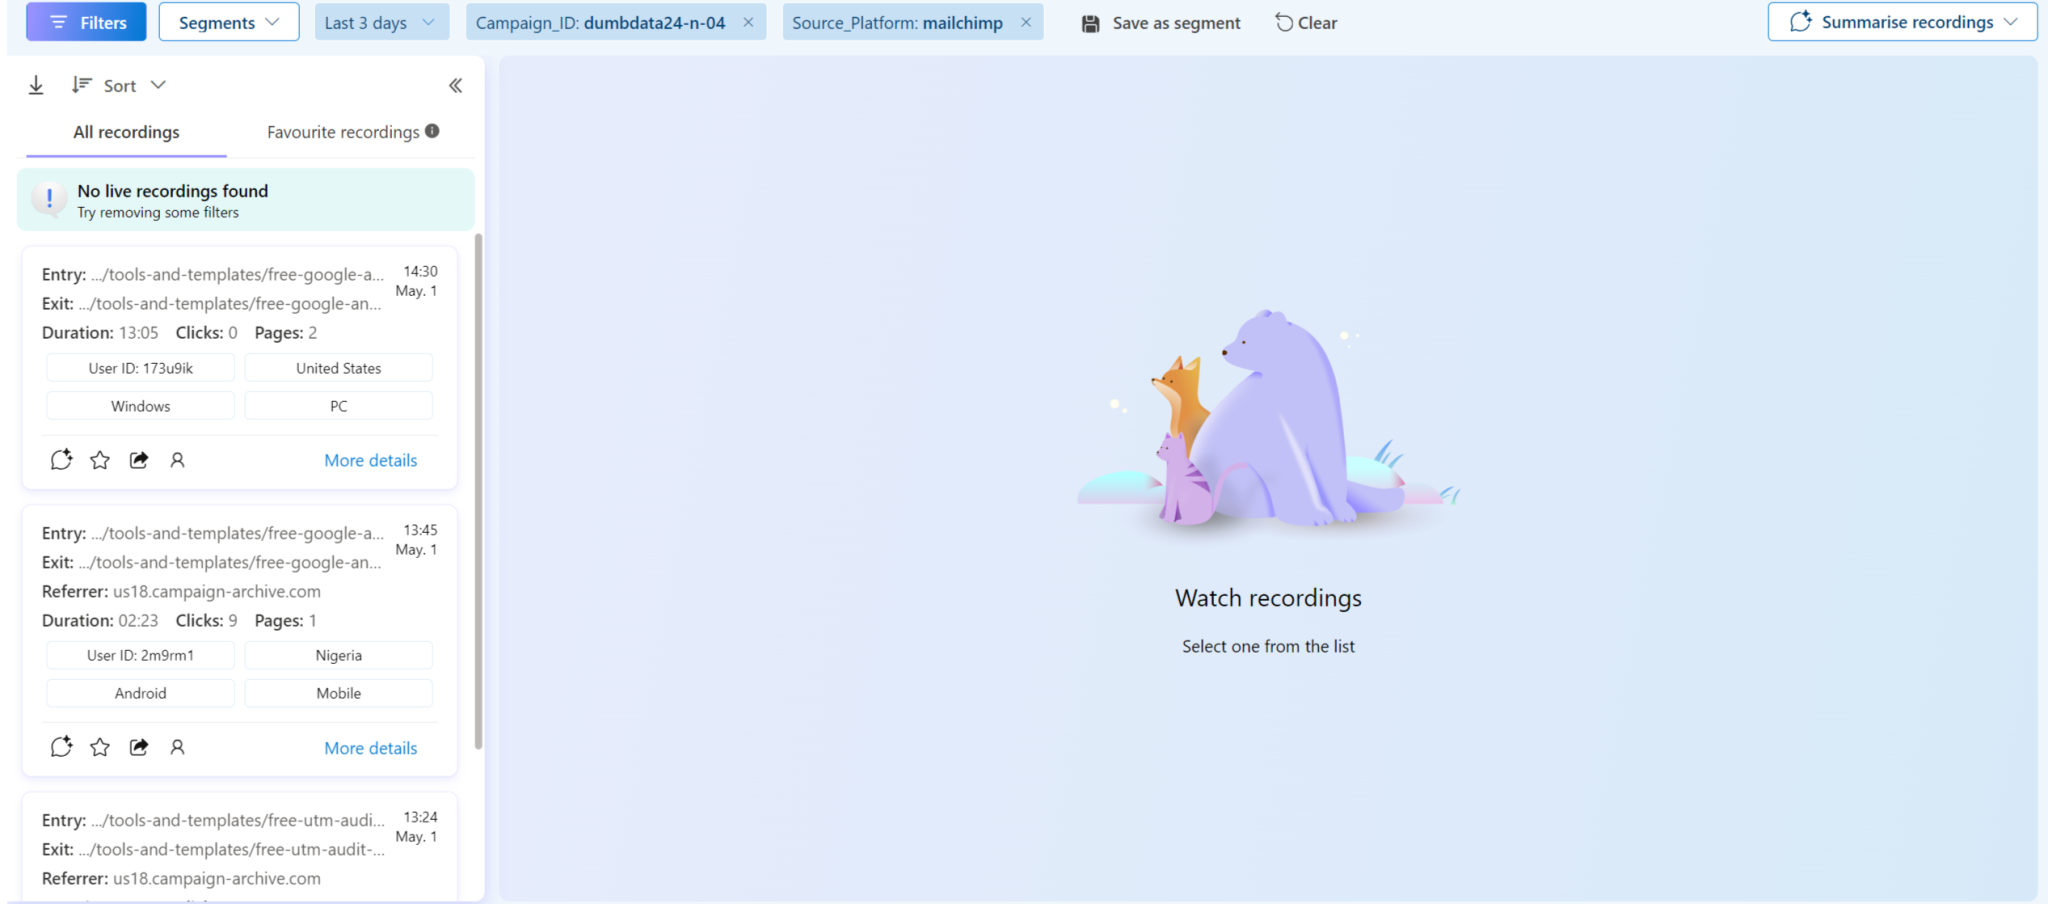
Task: Summarise the 13:45 recording with AI icon
Action: click(x=61, y=747)
